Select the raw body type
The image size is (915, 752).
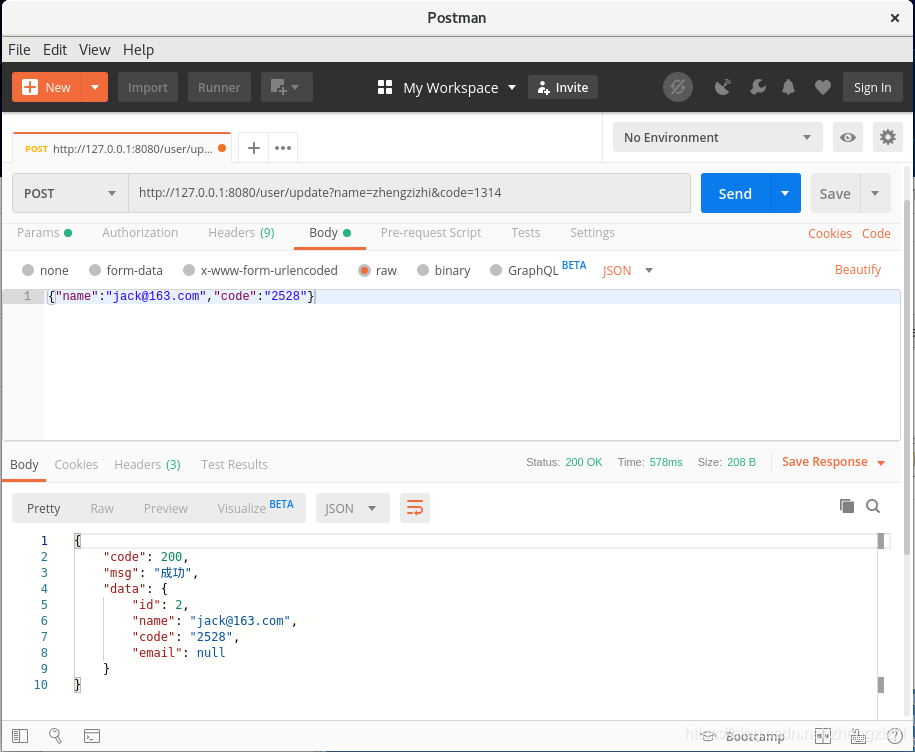click(x=364, y=270)
